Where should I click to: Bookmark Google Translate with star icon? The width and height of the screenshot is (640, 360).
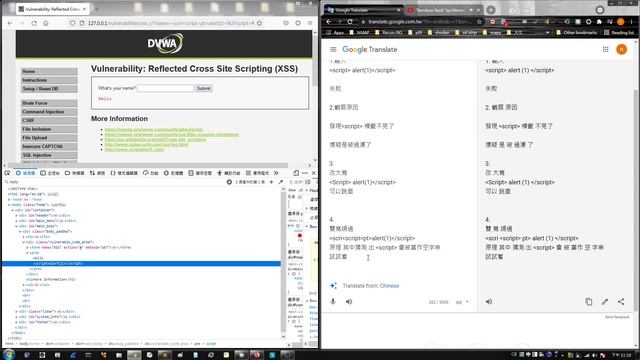point(479,21)
